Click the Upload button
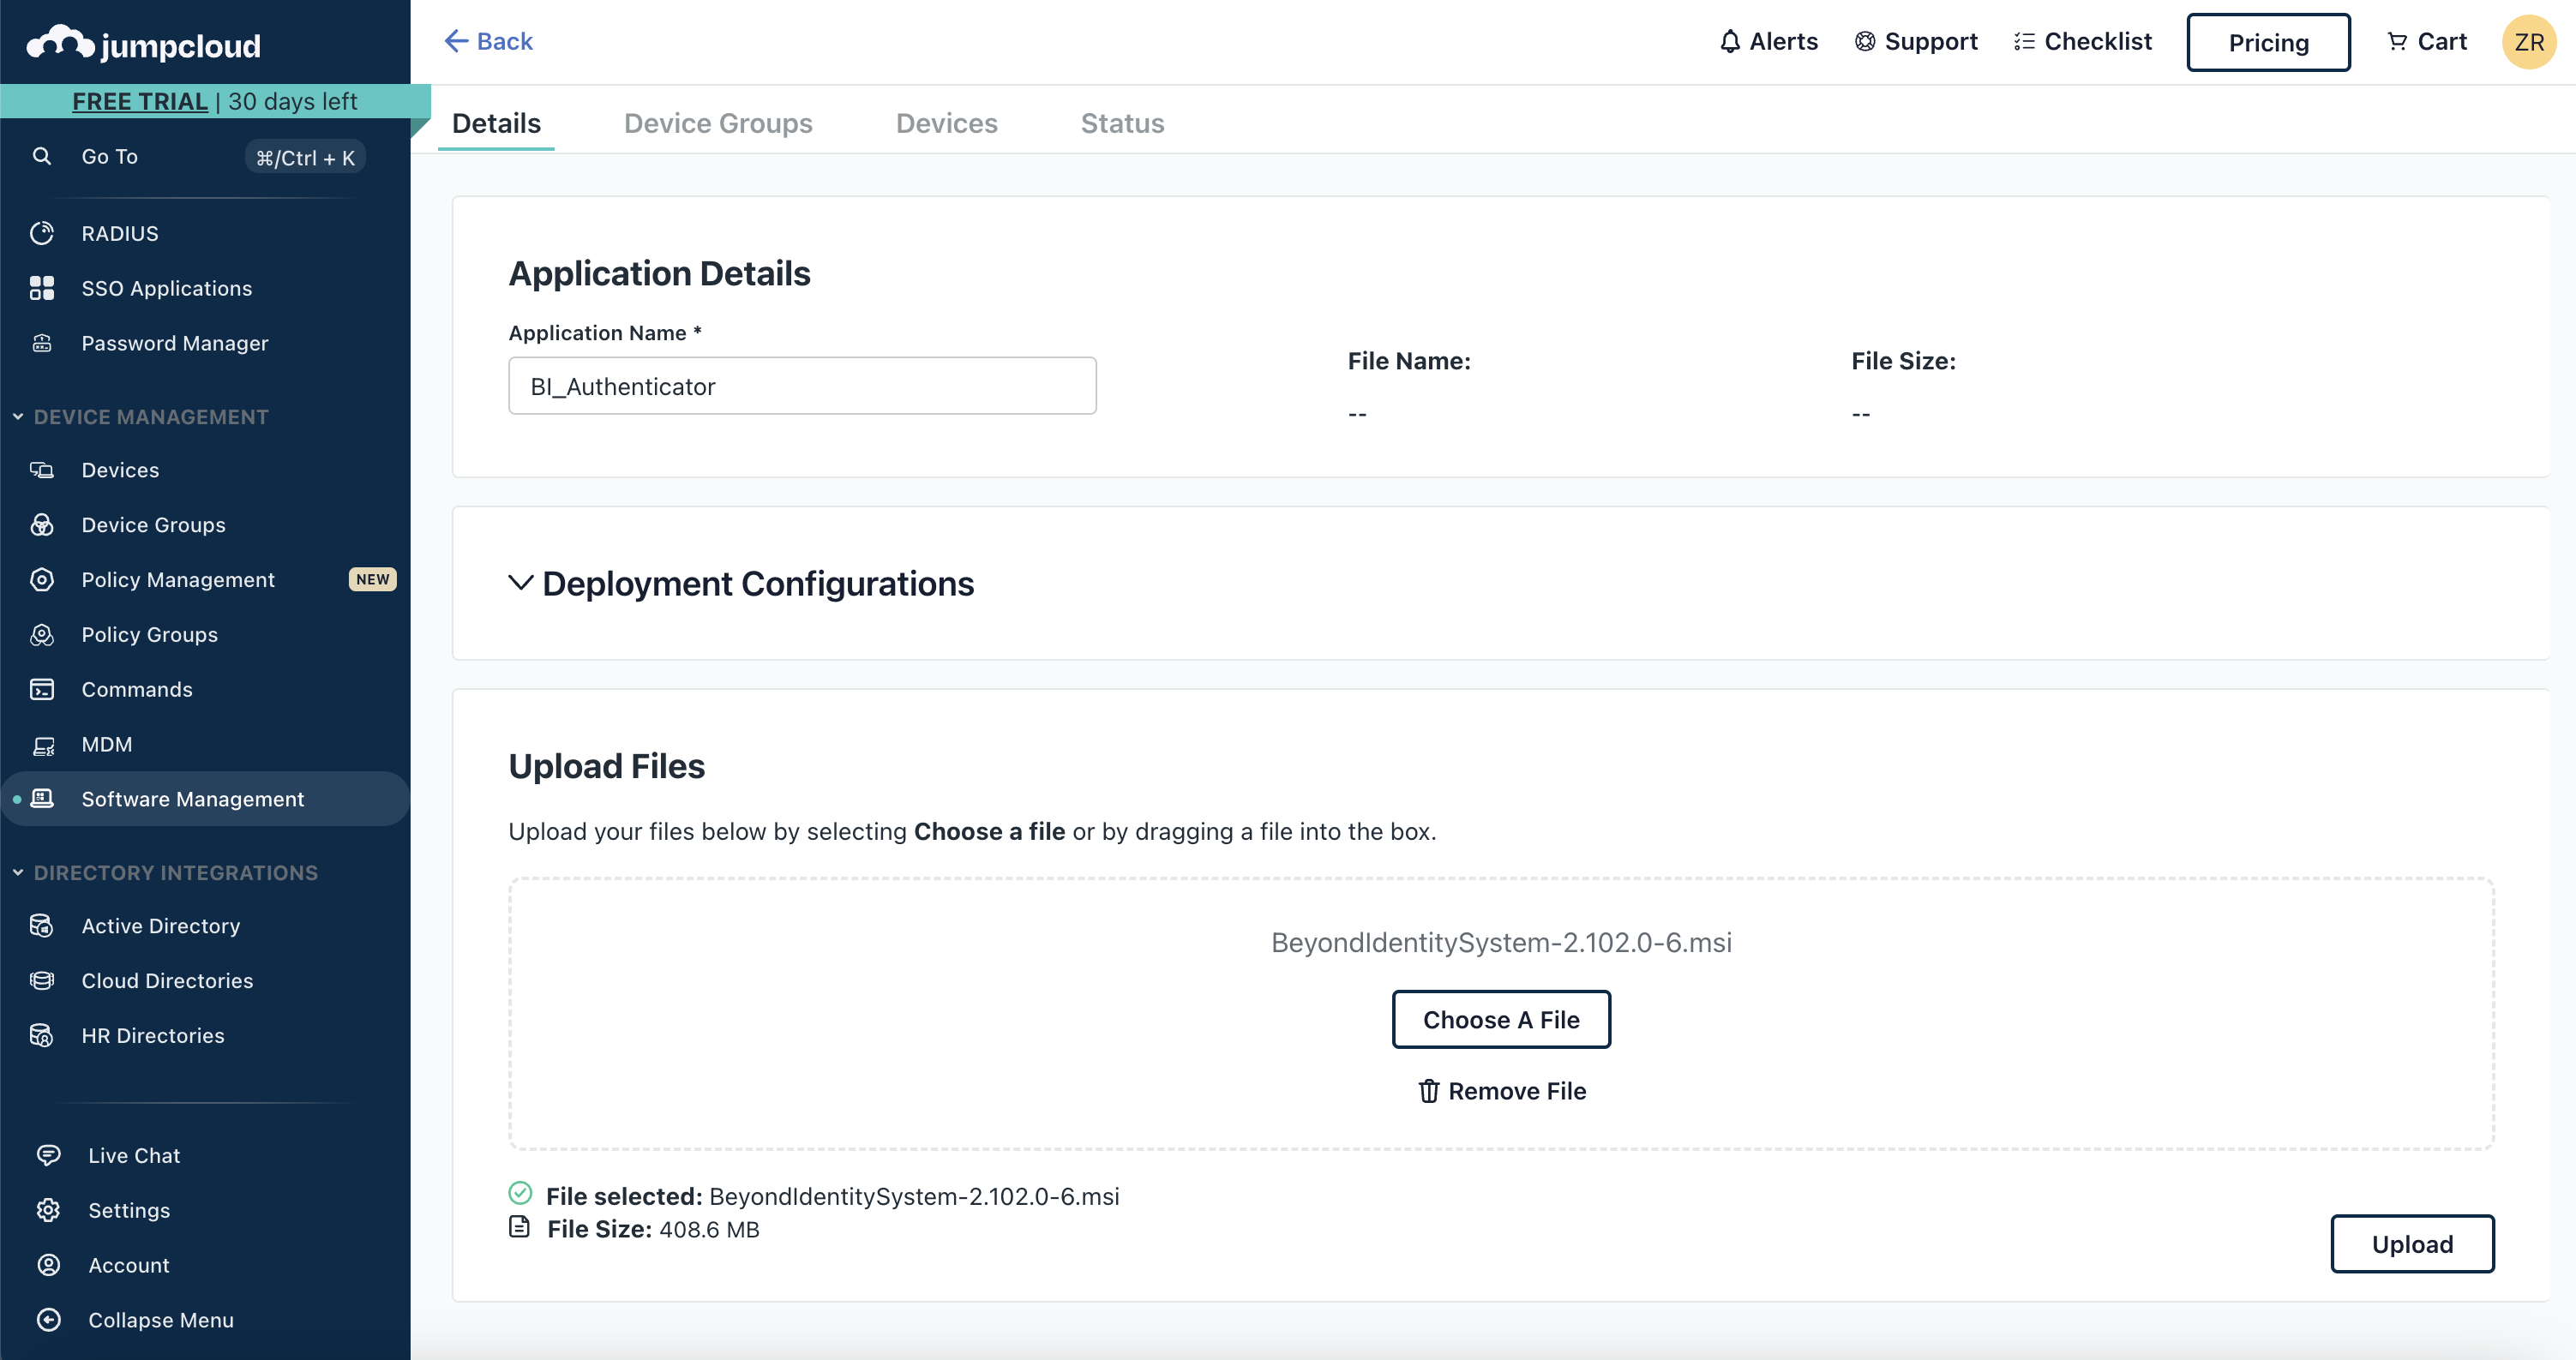 click(x=2412, y=1244)
